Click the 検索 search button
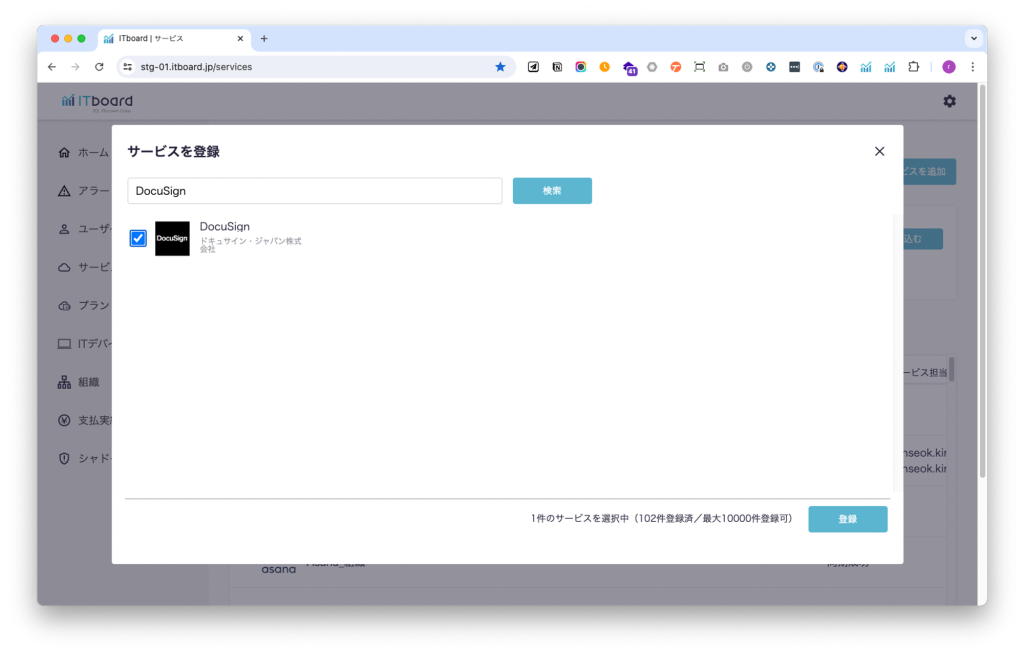1024x654 pixels. click(552, 191)
